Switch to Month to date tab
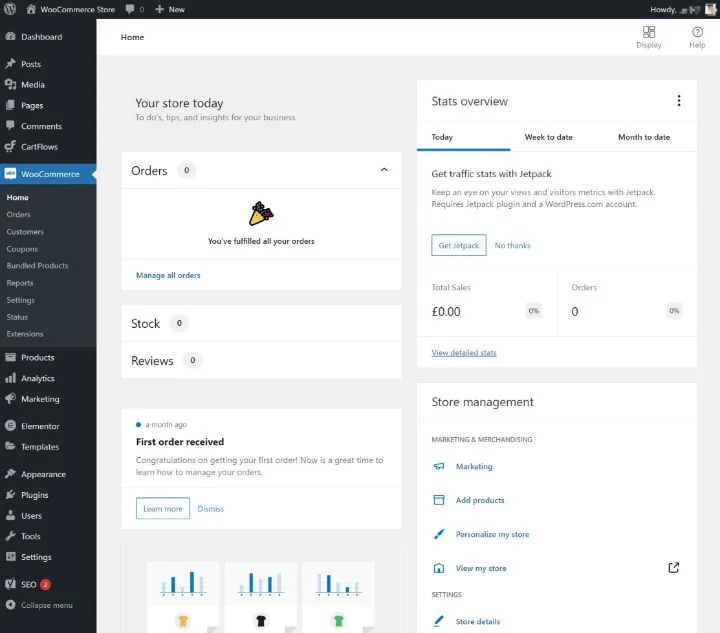Screen dimensions: 720x633 click(x=643, y=137)
